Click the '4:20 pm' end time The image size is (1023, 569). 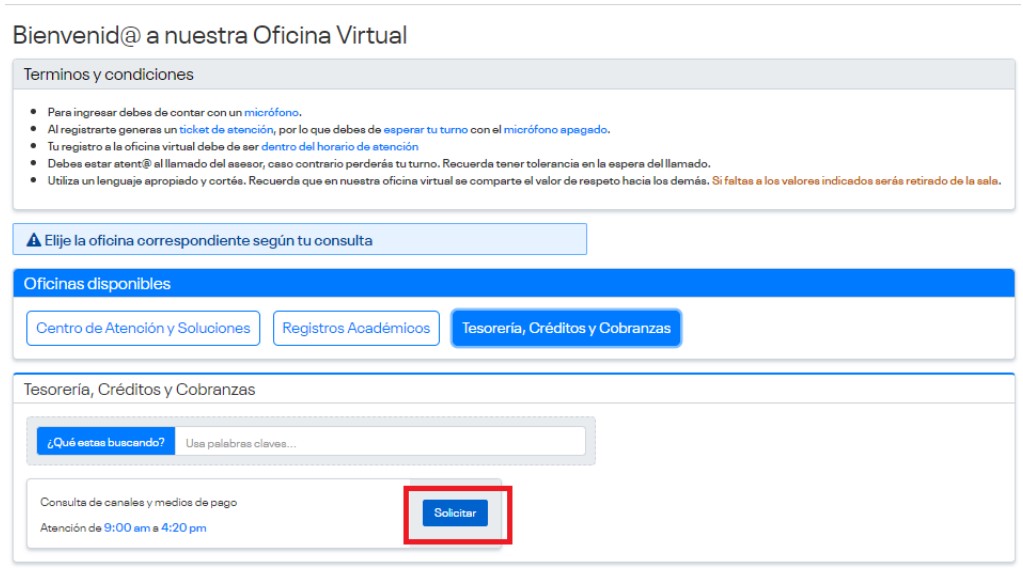(184, 528)
